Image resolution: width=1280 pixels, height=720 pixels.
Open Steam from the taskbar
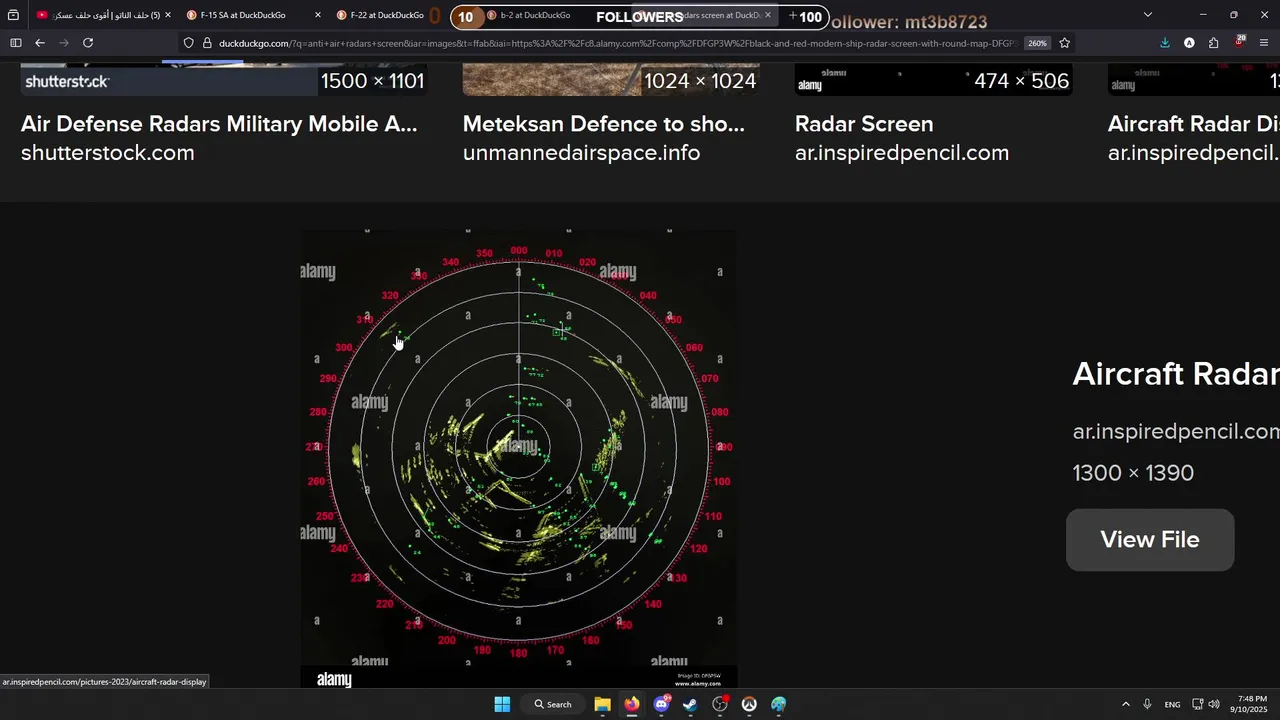[x=690, y=704]
